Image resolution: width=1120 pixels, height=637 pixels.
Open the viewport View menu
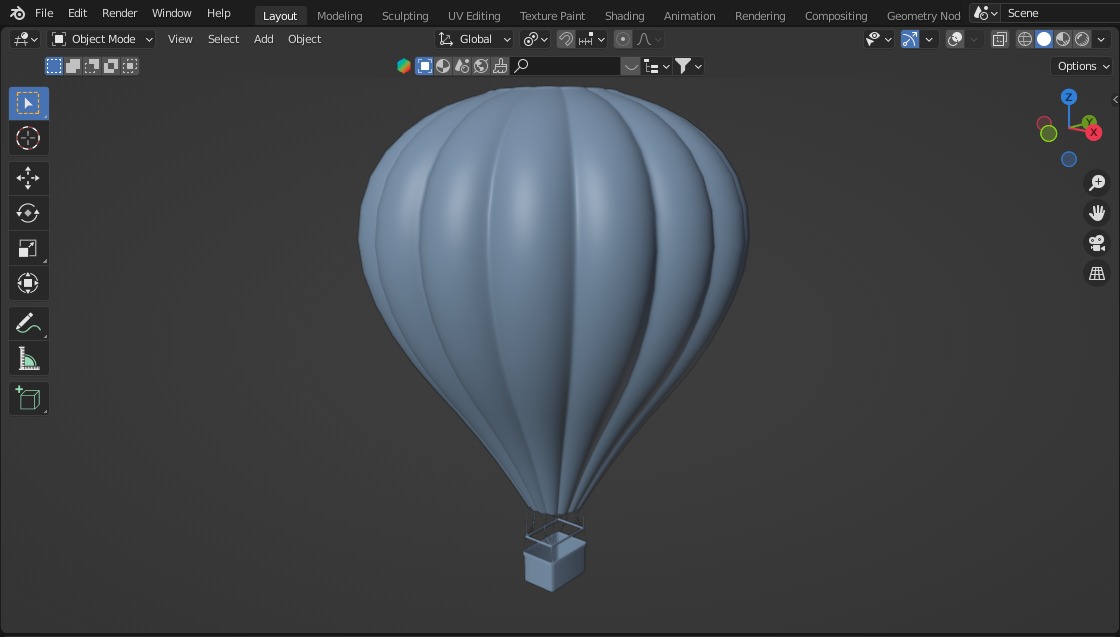180,39
